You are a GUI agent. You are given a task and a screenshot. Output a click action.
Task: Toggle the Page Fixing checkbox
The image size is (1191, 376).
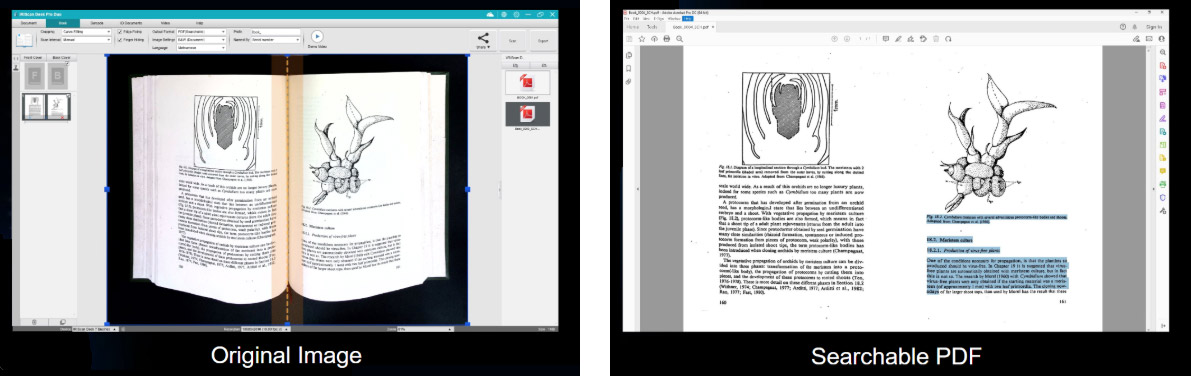pos(119,31)
